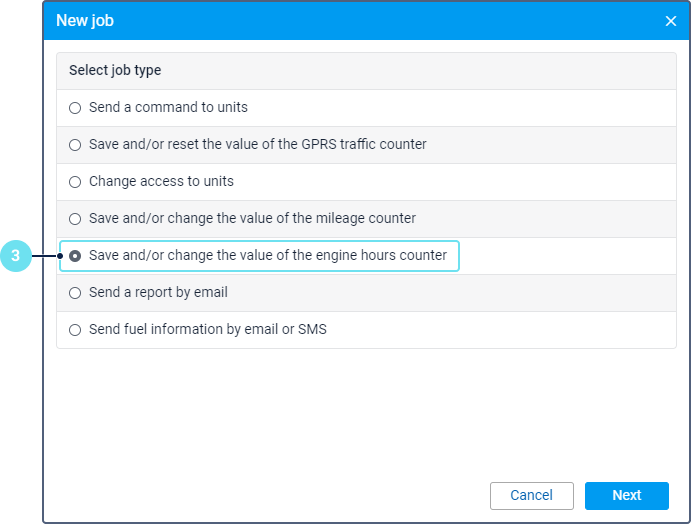
Task: Select the engine hours counter radio button
Action: point(75,256)
